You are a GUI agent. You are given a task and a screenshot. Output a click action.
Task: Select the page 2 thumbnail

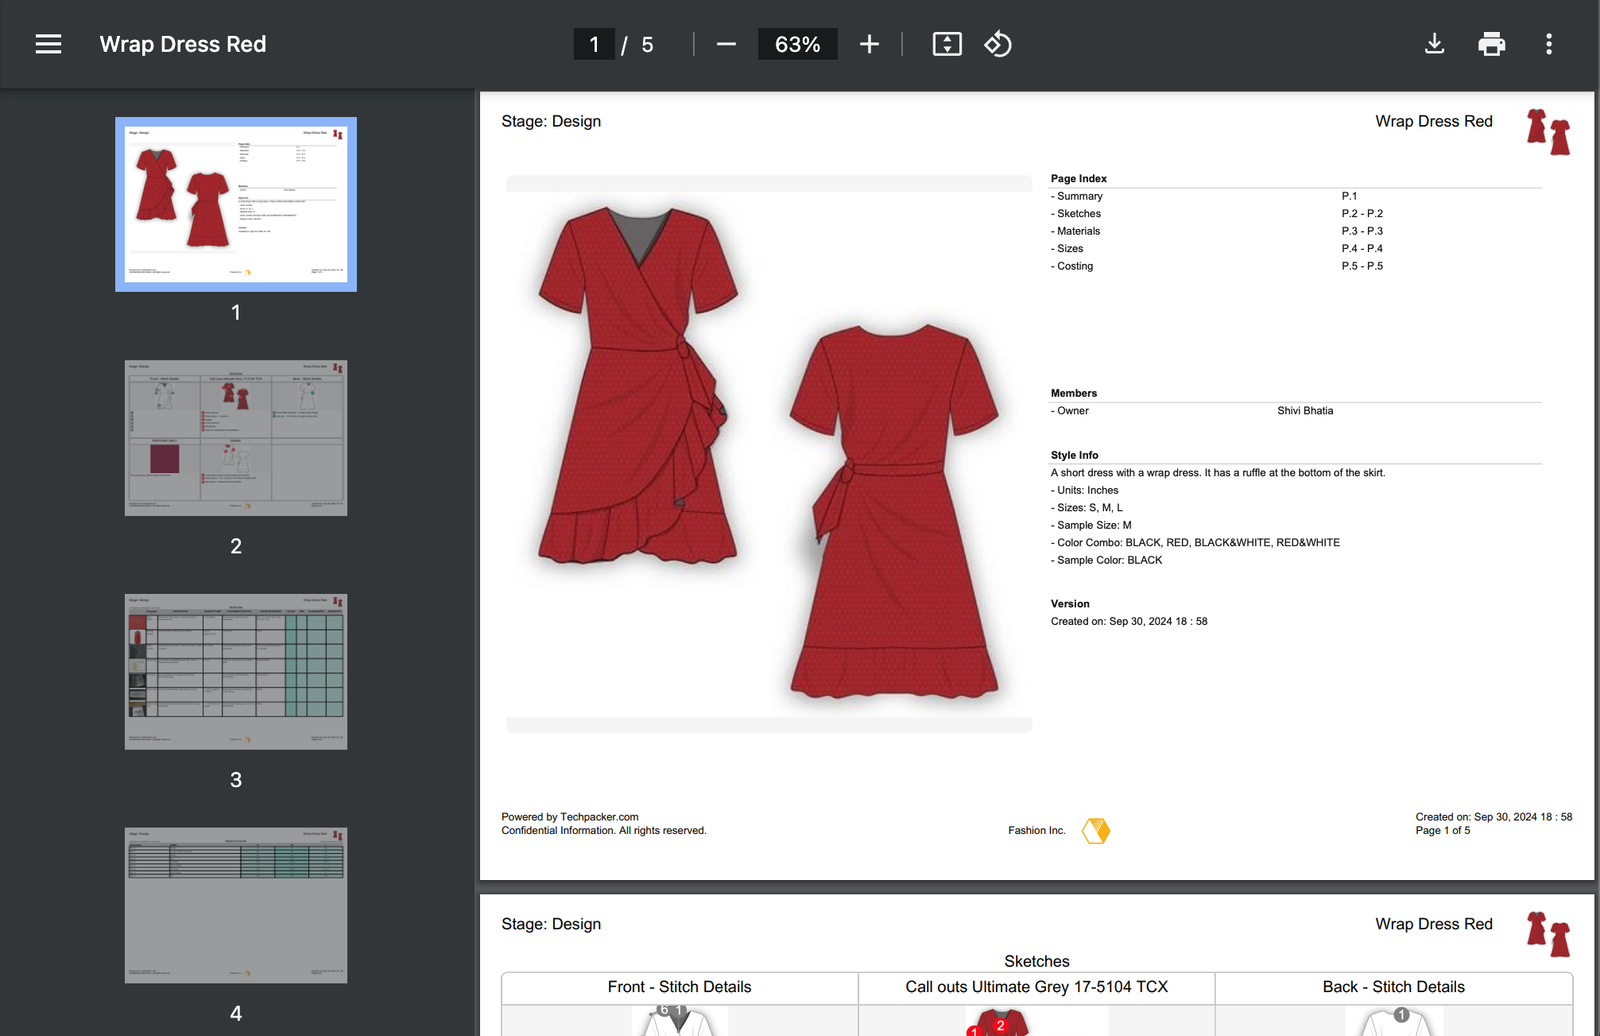point(235,438)
